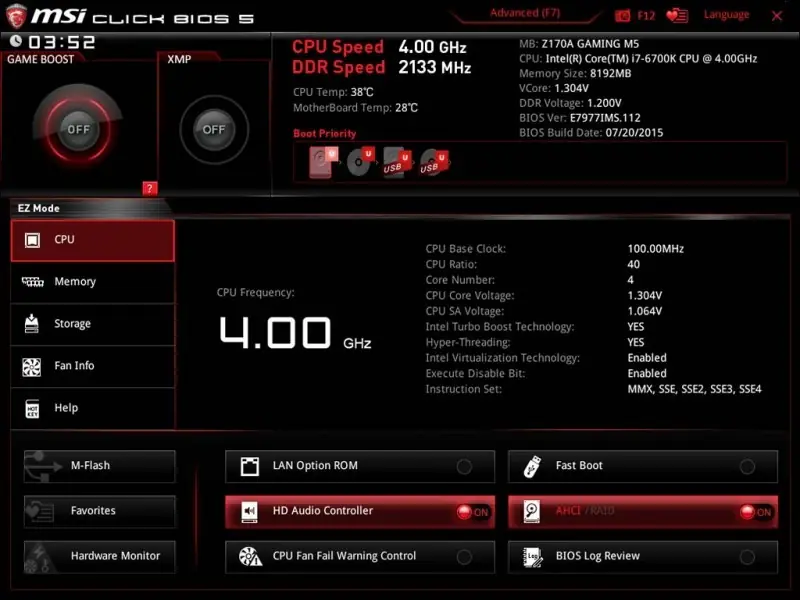Click the Help hotkey icon
This screenshot has height=600, width=800.
coord(32,409)
